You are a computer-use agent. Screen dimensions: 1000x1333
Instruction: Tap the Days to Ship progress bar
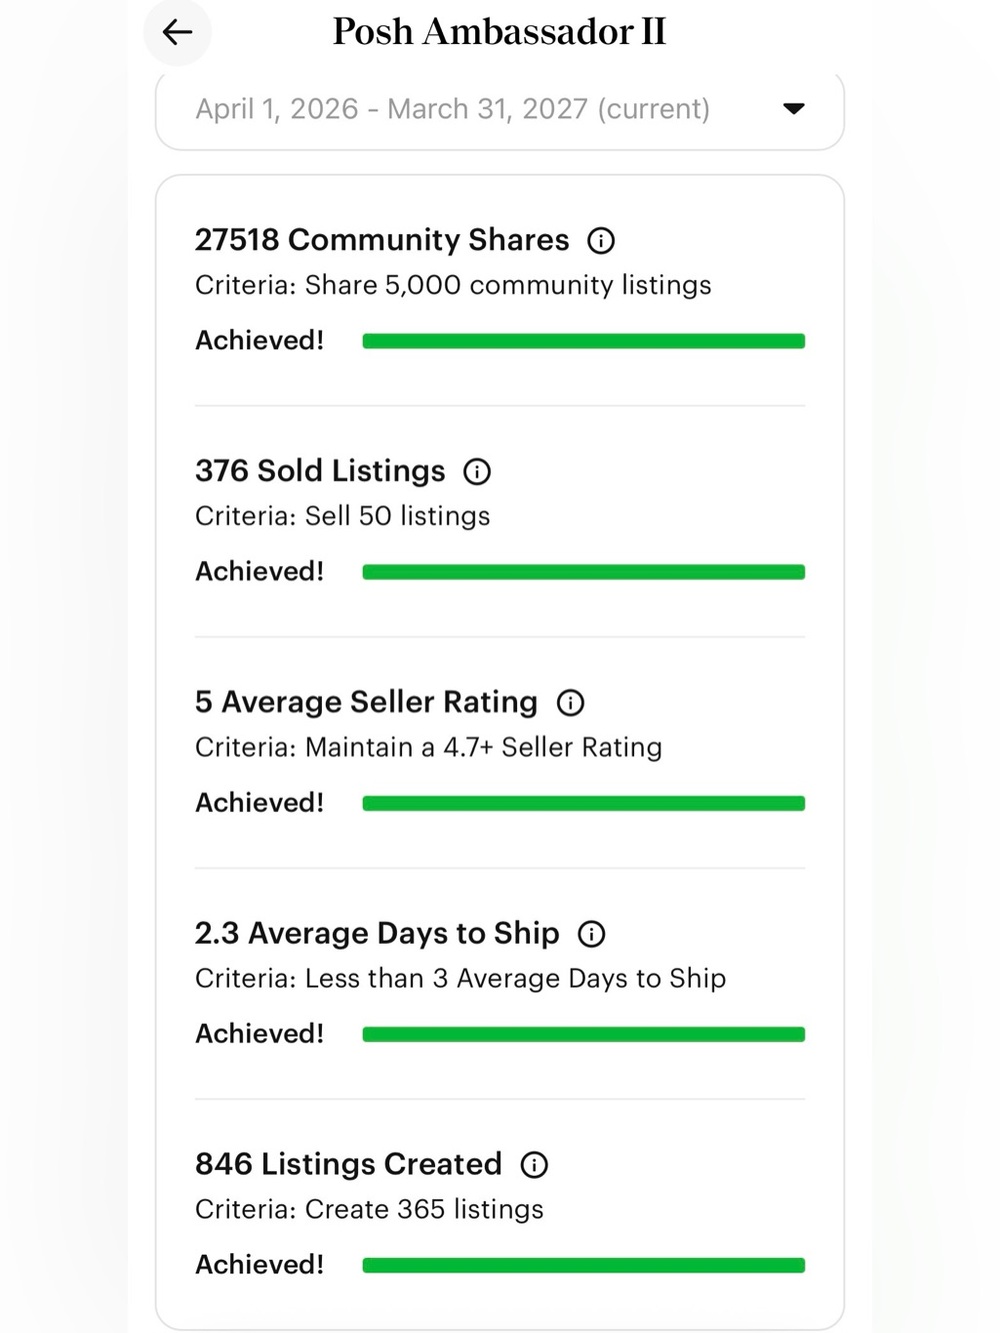[584, 1034]
